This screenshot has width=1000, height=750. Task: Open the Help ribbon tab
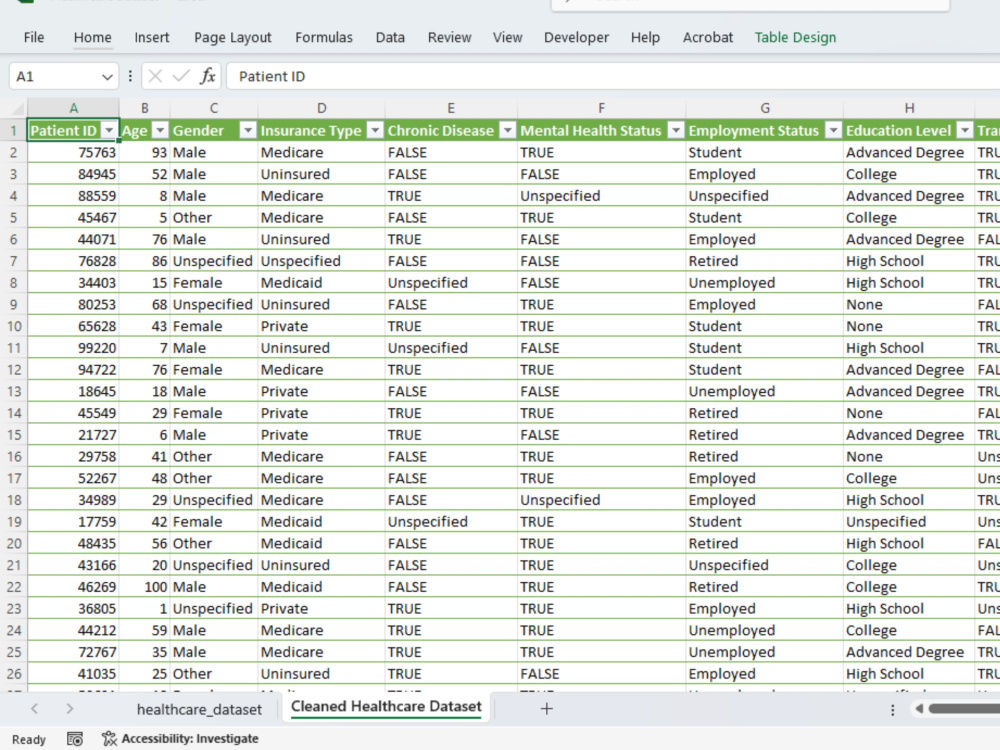[x=645, y=38]
